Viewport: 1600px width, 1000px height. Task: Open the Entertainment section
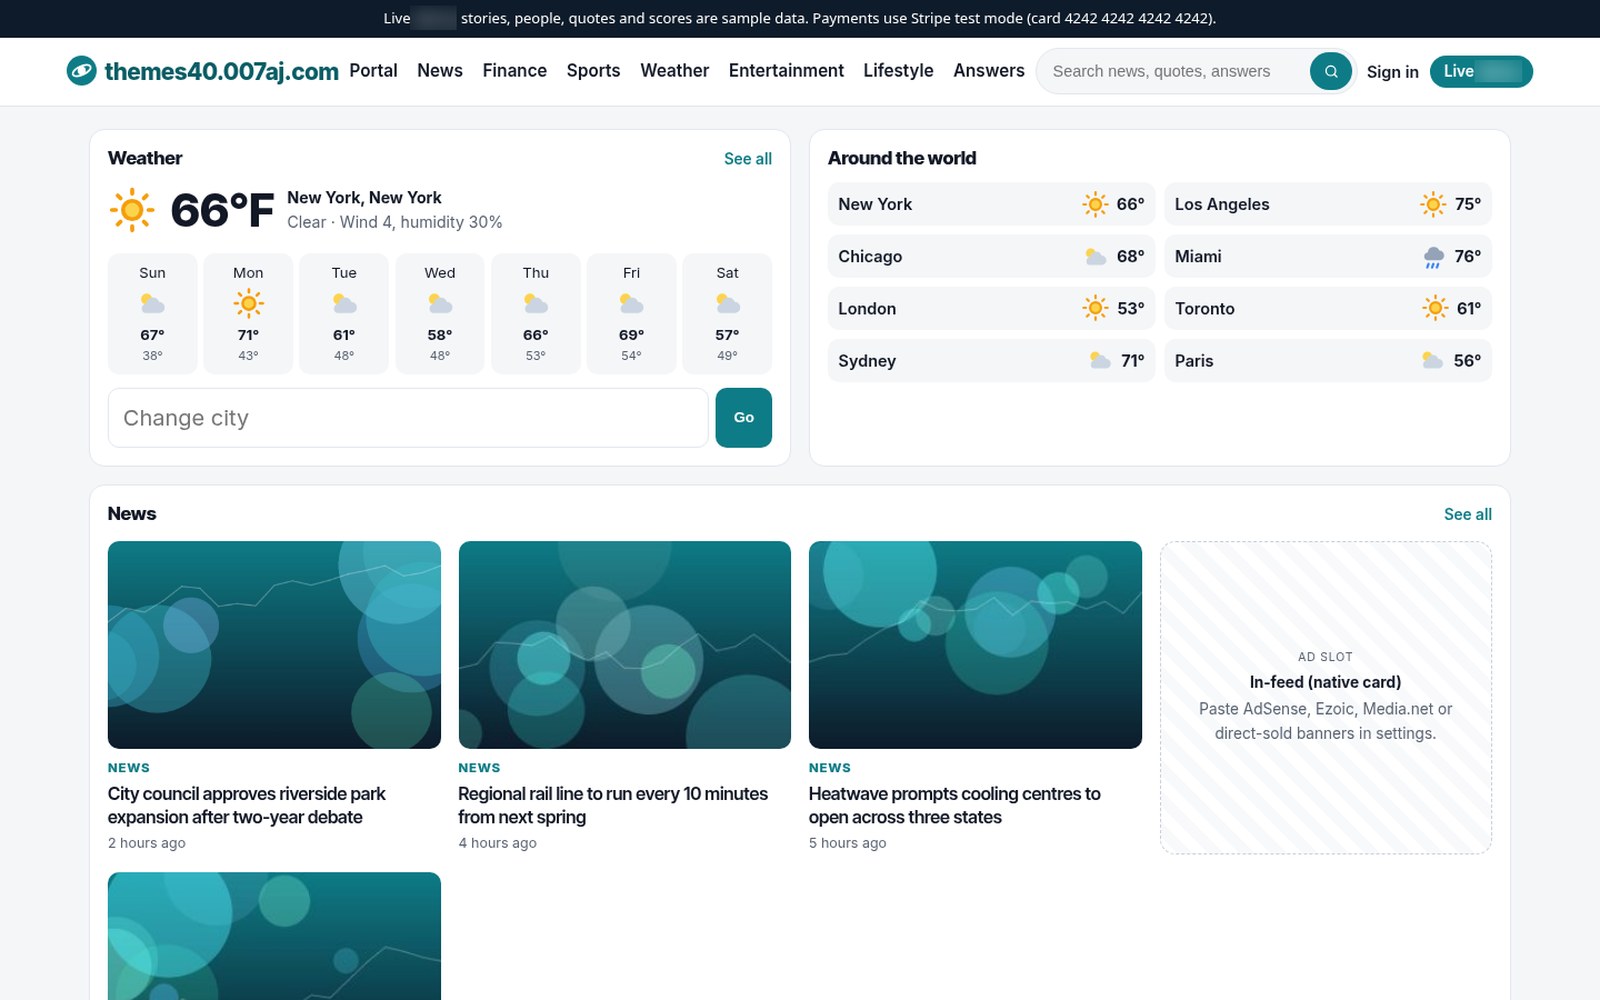click(x=786, y=71)
